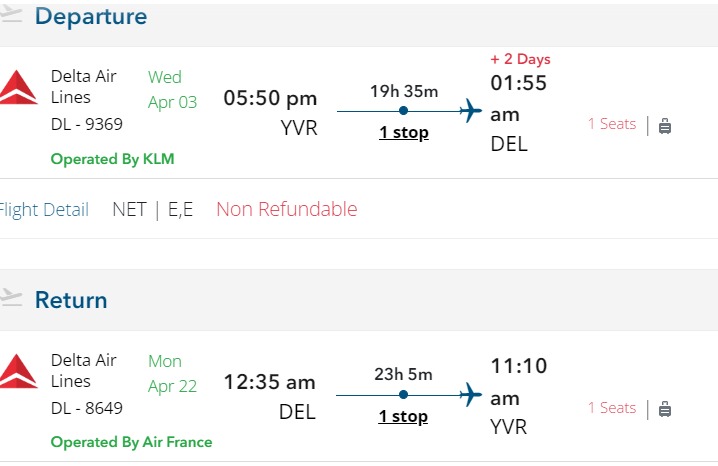Viewport: 718px width, 466px height.
Task: Select the Return section heading
Action: 71,299
